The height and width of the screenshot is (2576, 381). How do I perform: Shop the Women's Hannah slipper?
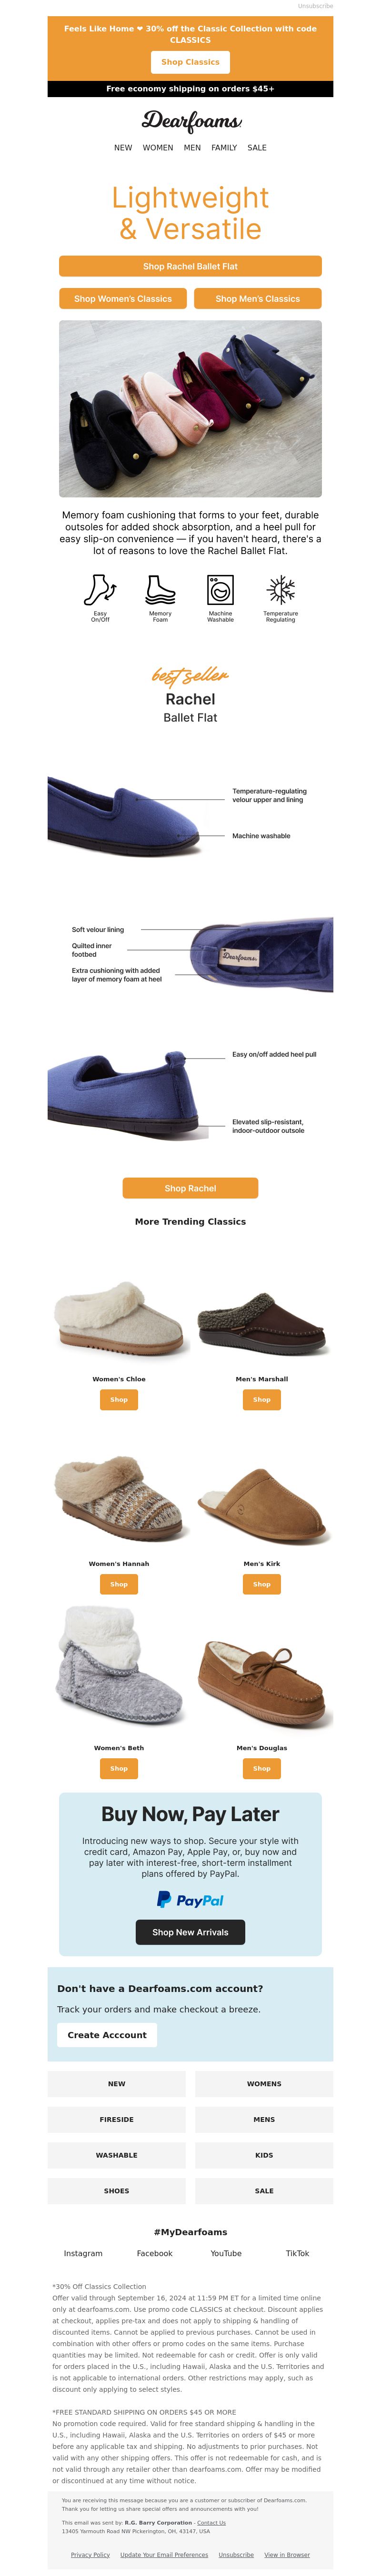click(x=119, y=1584)
